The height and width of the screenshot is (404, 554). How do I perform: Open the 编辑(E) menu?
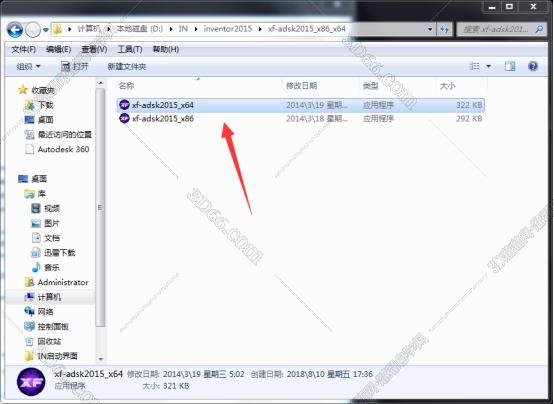(x=58, y=49)
